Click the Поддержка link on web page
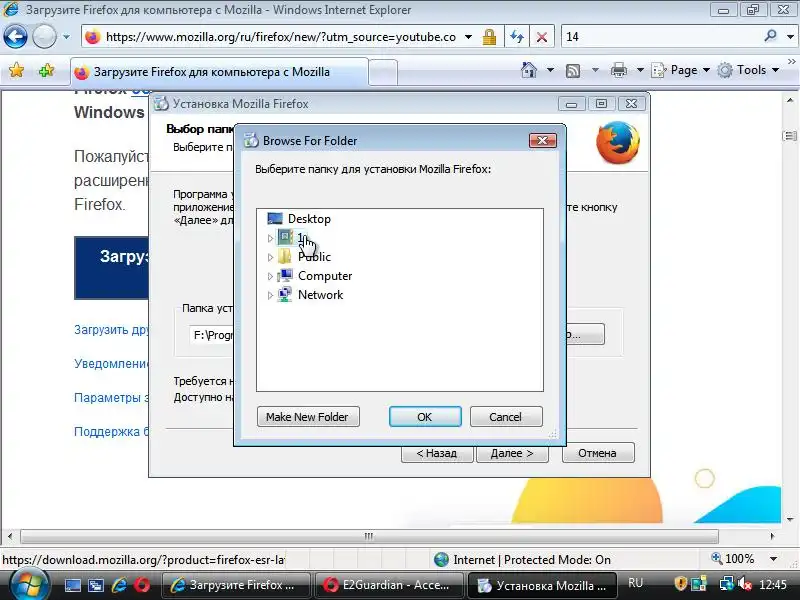The height and width of the screenshot is (600, 800). pyautogui.click(x=111, y=432)
